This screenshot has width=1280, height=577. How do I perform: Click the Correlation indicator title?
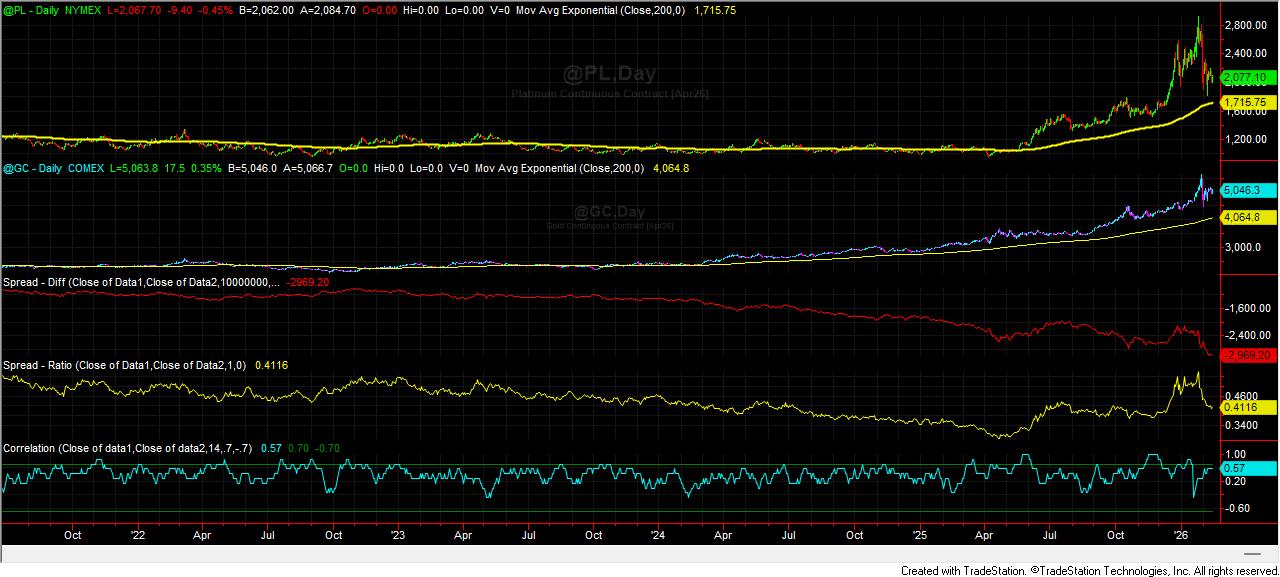(128, 448)
